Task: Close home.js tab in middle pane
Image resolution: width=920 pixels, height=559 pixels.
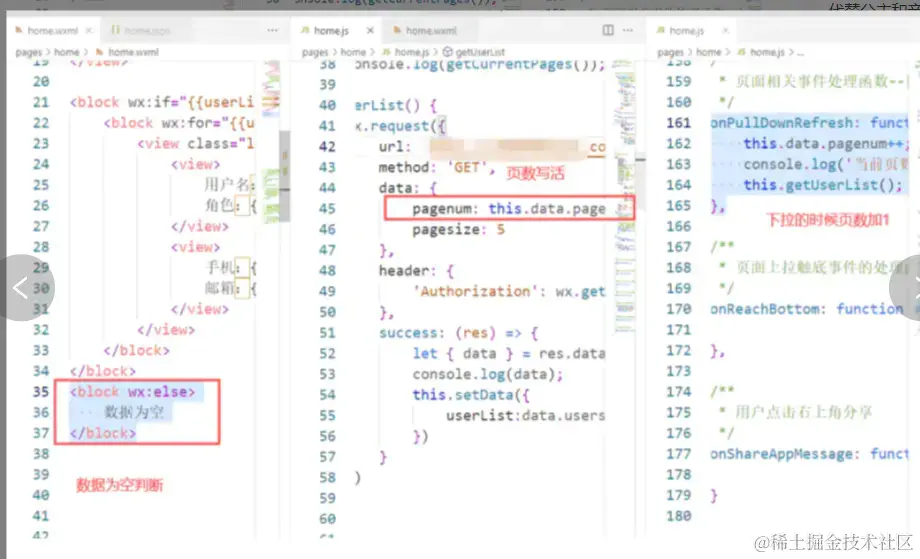Action: 370,31
